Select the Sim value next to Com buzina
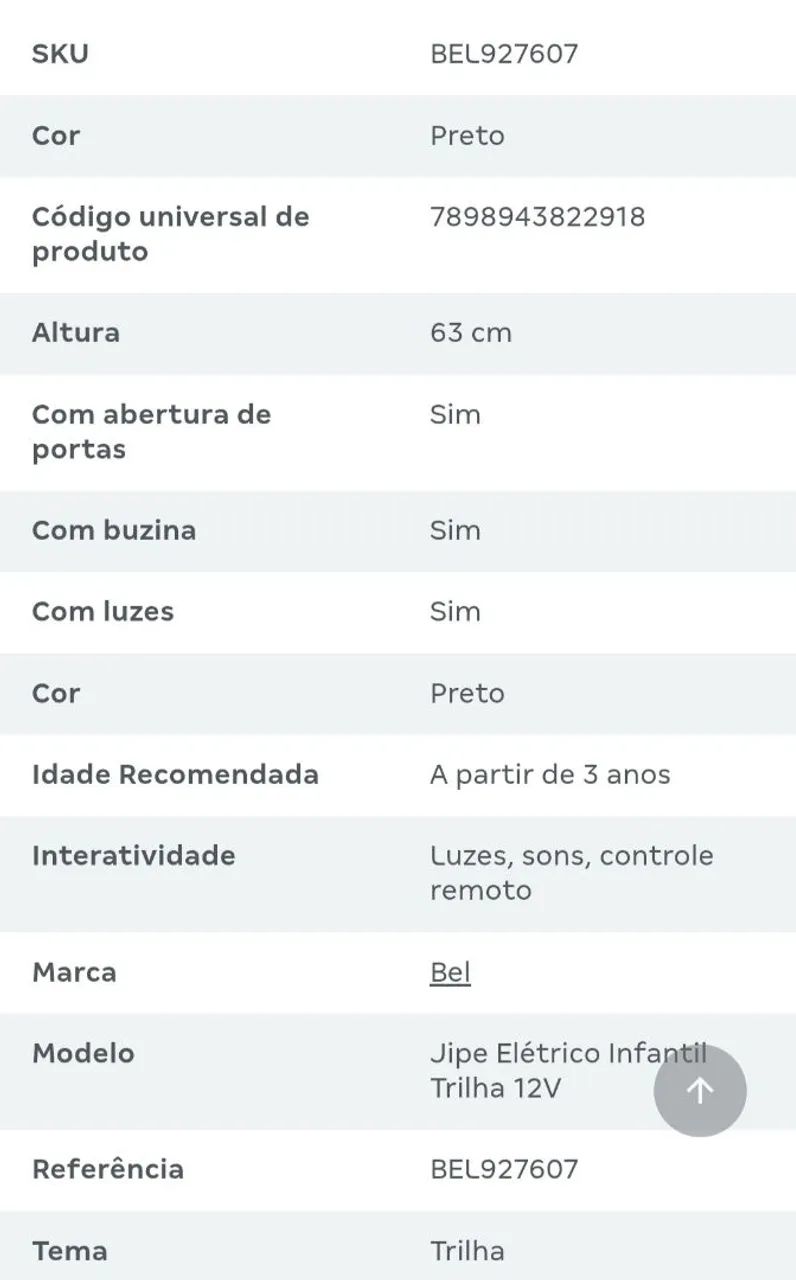Image resolution: width=796 pixels, height=1280 pixels. pyautogui.click(x=455, y=530)
